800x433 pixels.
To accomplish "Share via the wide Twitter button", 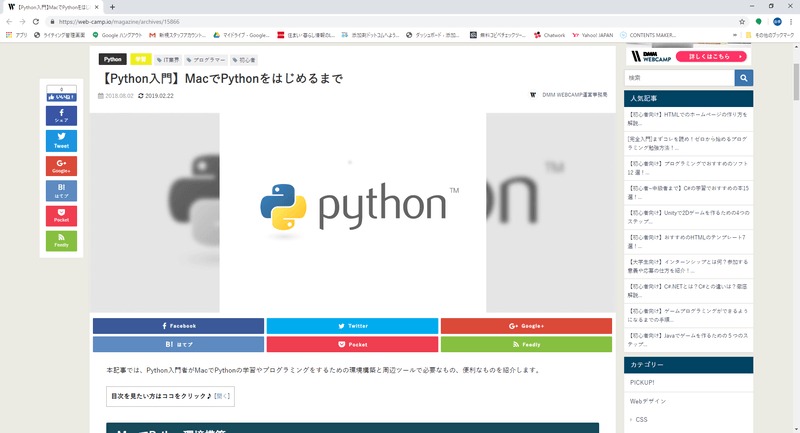I will click(353, 326).
